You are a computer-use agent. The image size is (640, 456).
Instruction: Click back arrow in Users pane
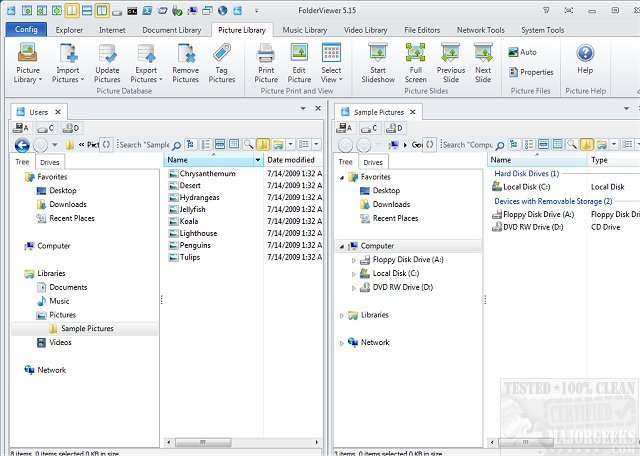click(x=22, y=145)
